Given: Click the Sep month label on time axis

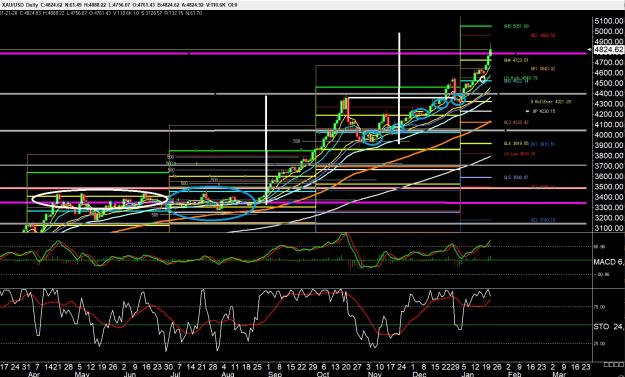Looking at the screenshot, I should coord(275,375).
